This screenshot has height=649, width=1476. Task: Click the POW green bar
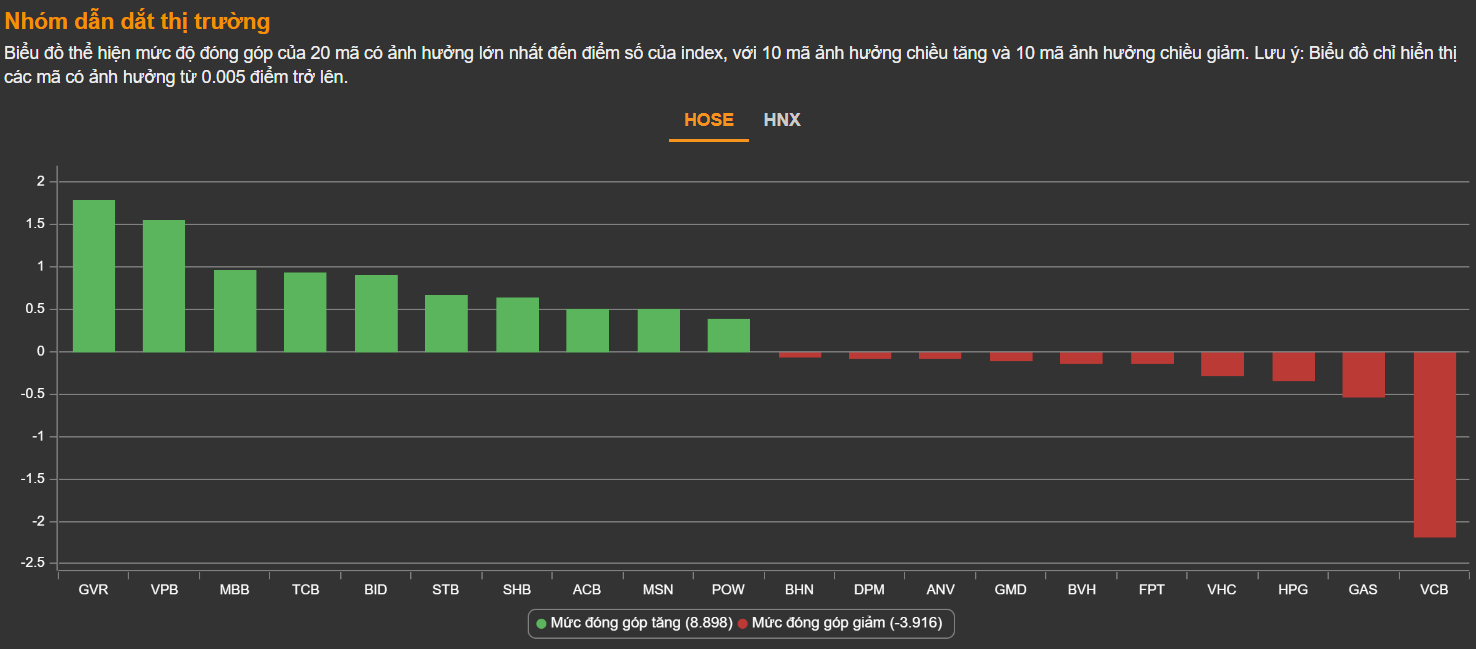728,335
